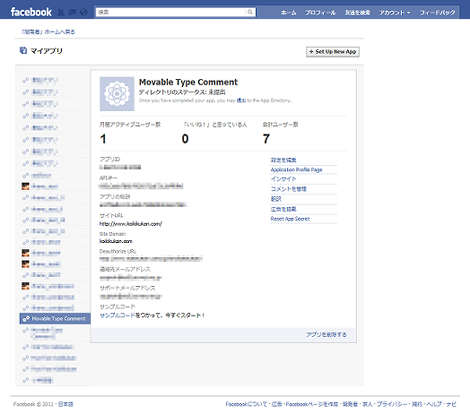Open the http://www.koikikukan.com/ site URL
Screen dimensions: 470x414
[131, 224]
